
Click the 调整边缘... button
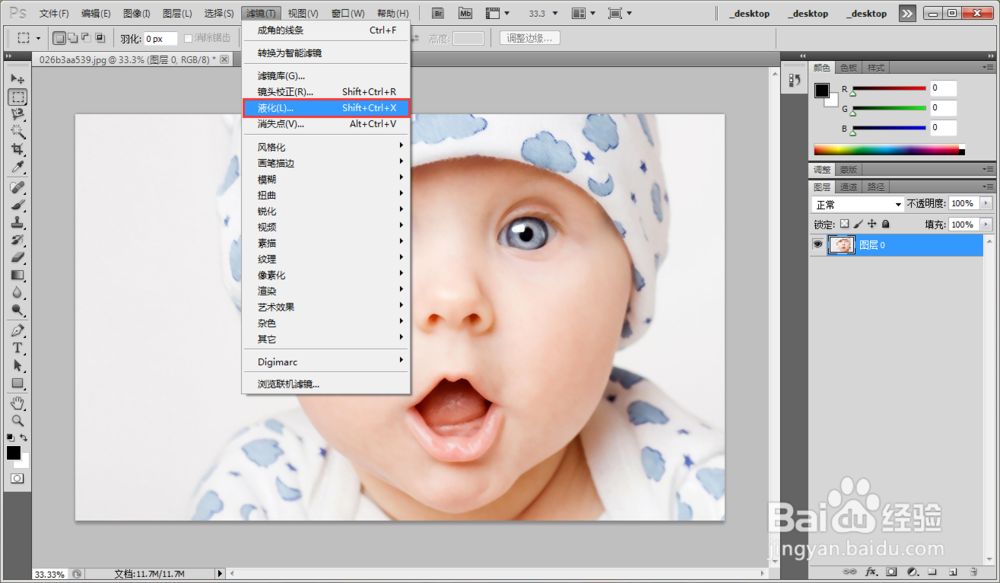[x=529, y=38]
